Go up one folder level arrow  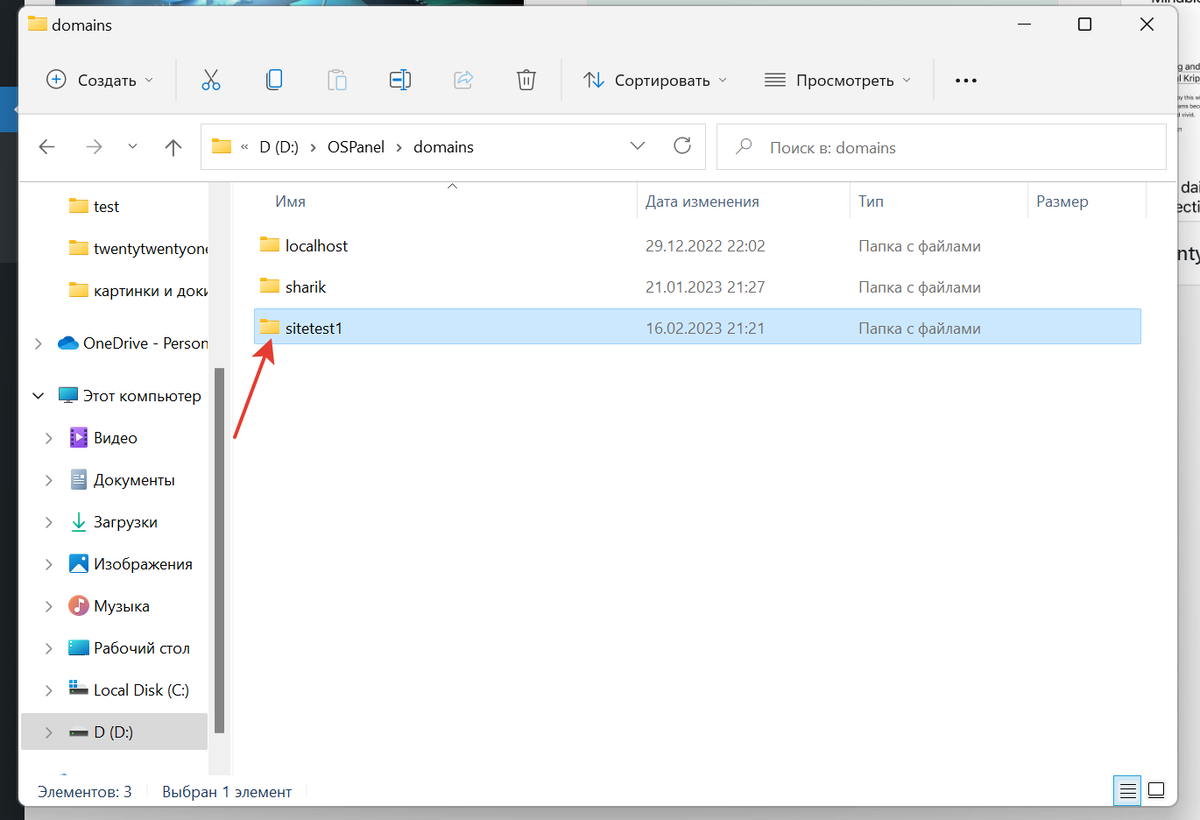173,147
